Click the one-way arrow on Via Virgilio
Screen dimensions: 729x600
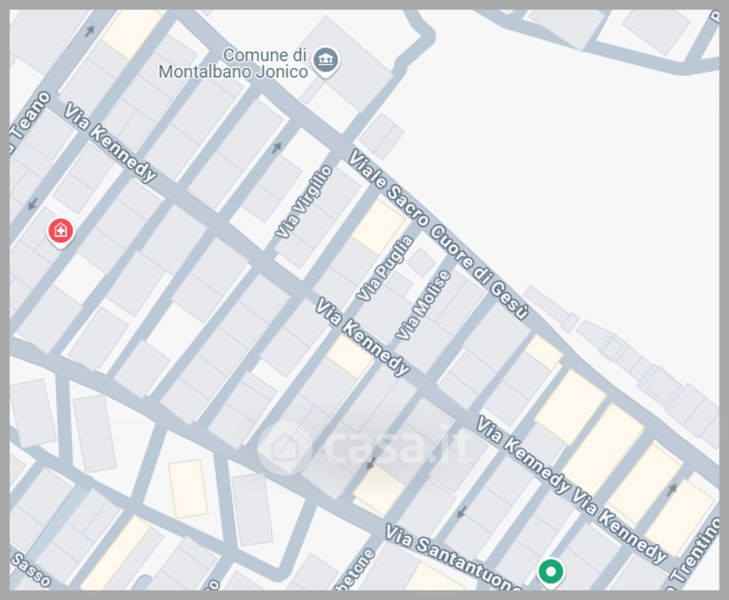pyautogui.click(x=277, y=148)
